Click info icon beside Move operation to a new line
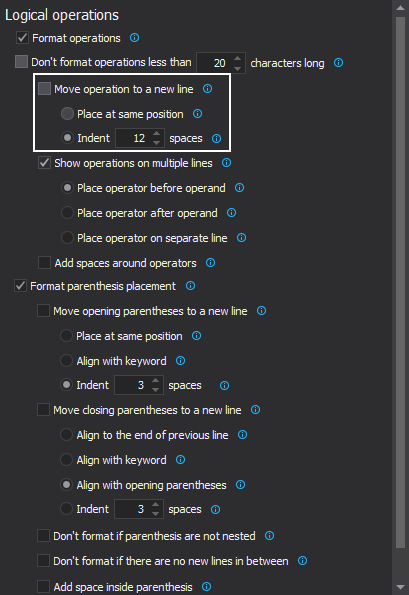The image size is (409, 595). (207, 89)
